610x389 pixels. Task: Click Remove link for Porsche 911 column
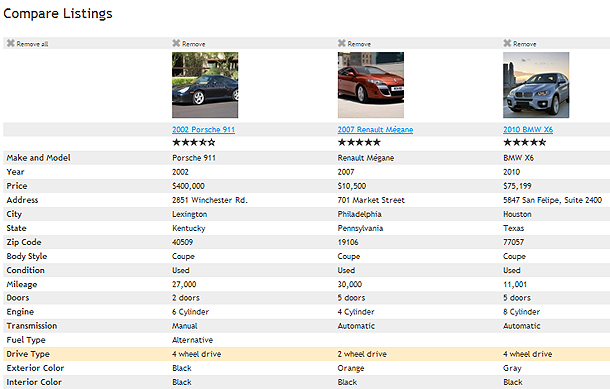[194, 44]
